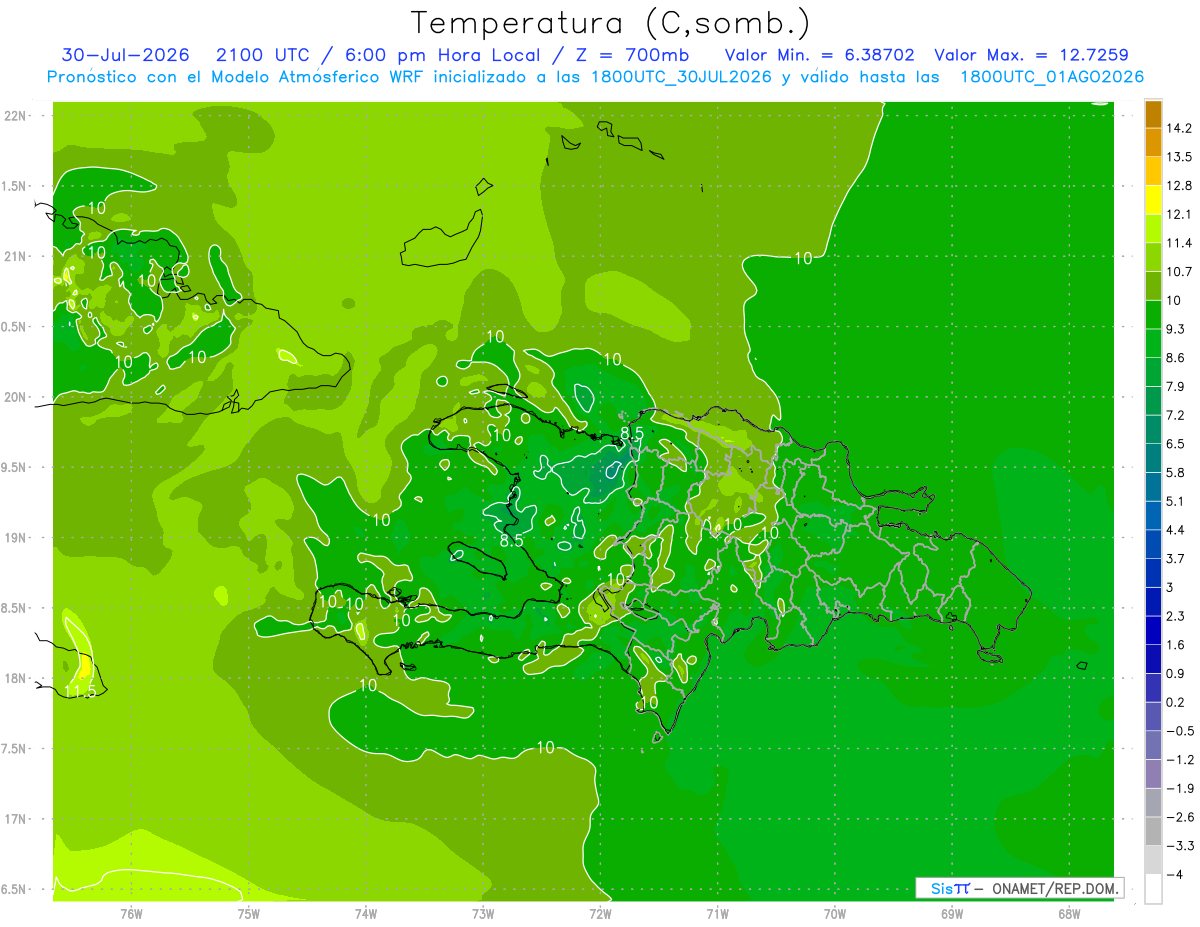Click the white swatch below -4 in legend
This screenshot has width=1200, height=927.
pyautogui.click(x=1153, y=889)
